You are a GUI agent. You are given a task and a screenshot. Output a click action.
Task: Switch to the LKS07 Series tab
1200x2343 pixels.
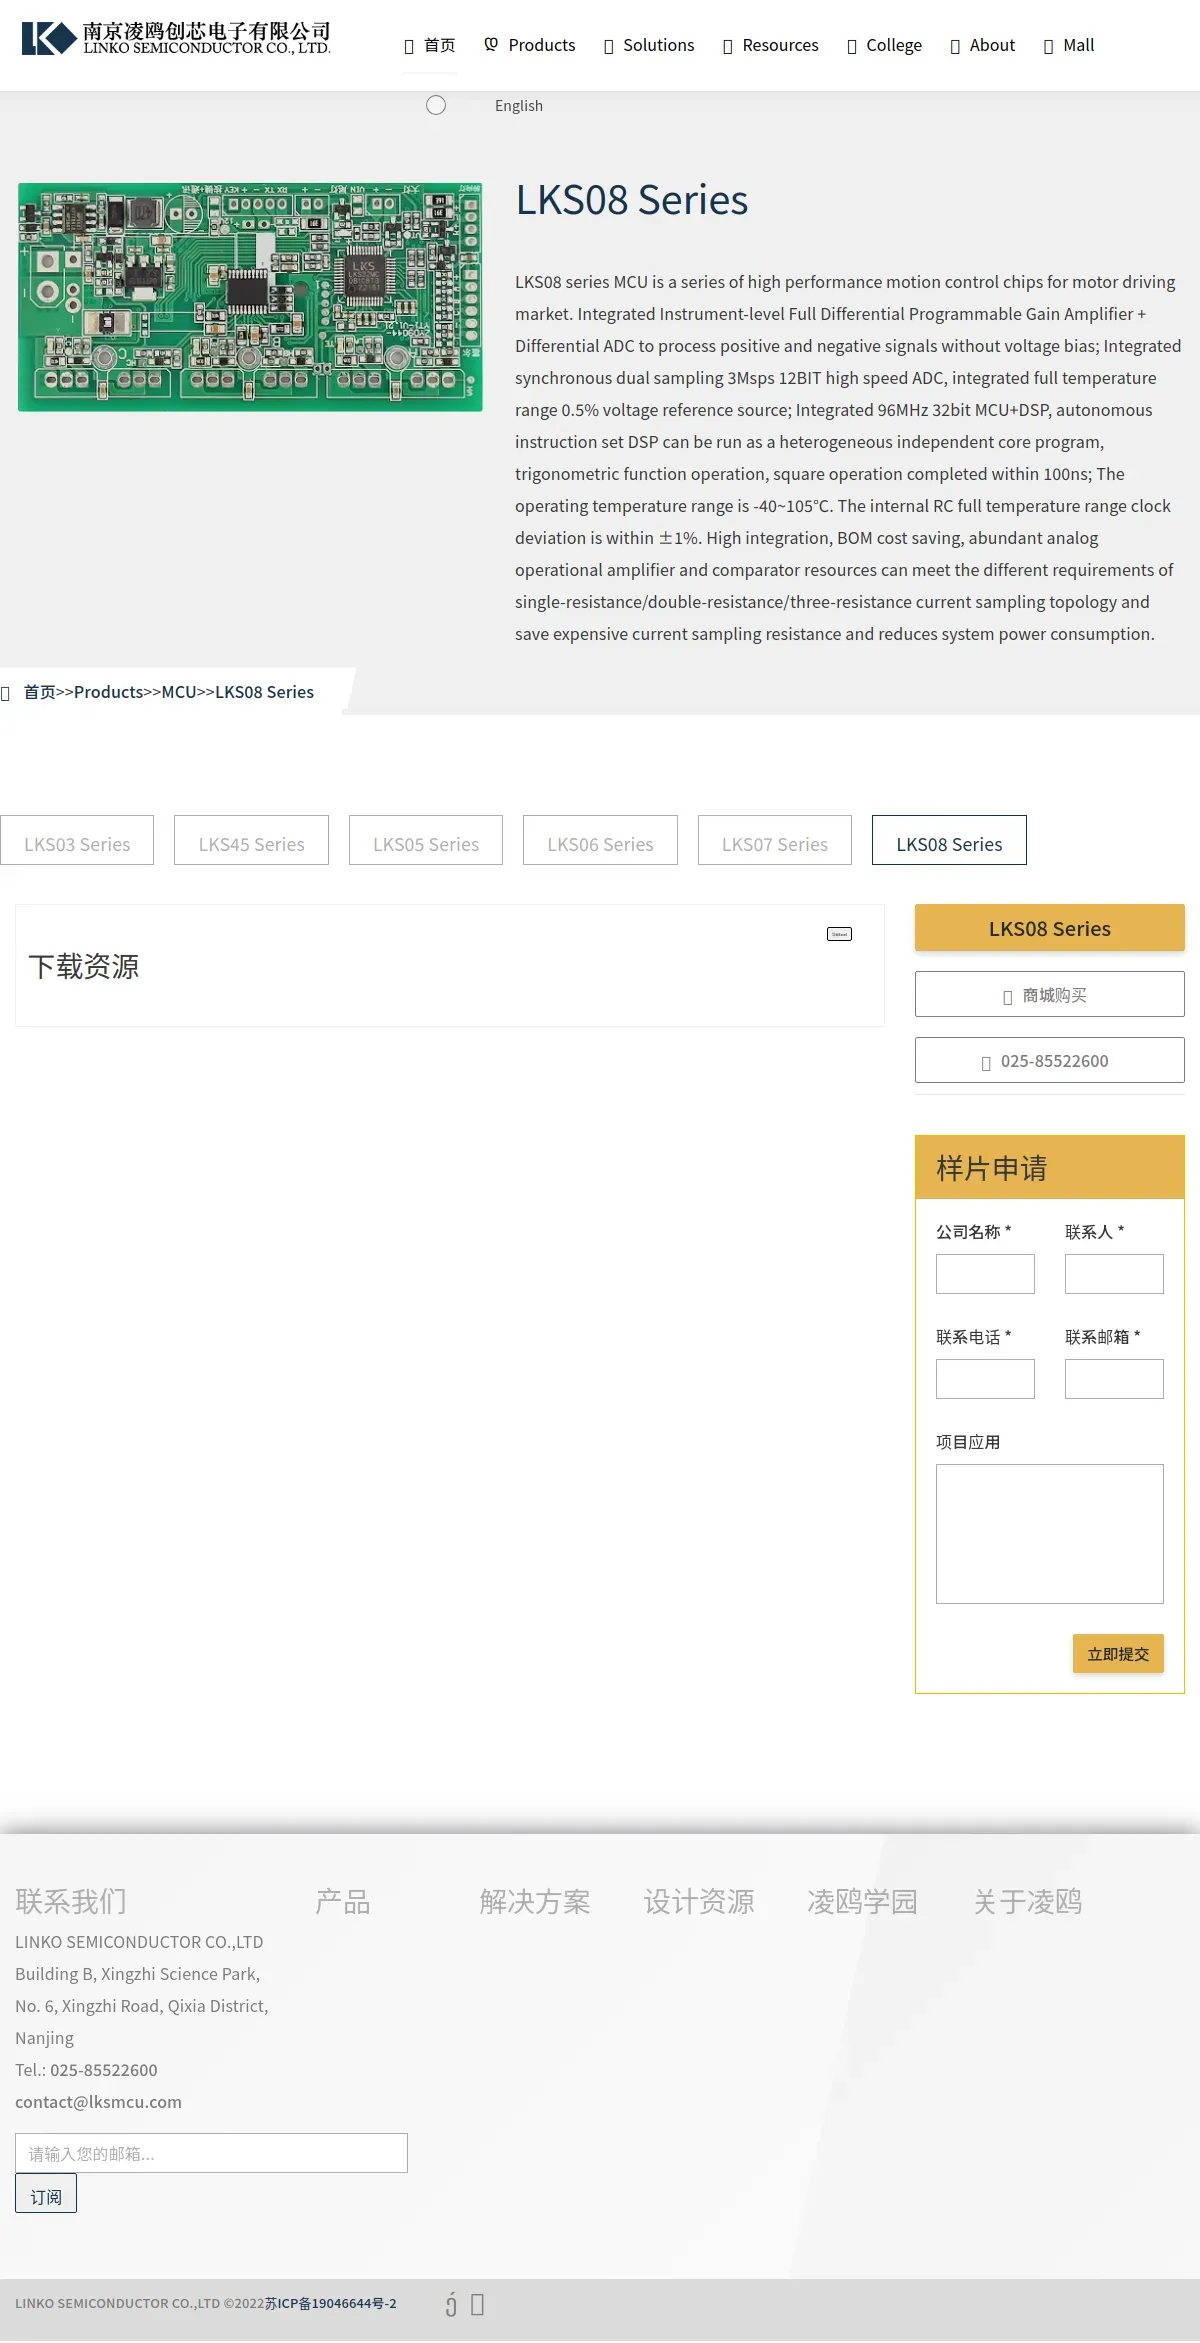click(775, 840)
